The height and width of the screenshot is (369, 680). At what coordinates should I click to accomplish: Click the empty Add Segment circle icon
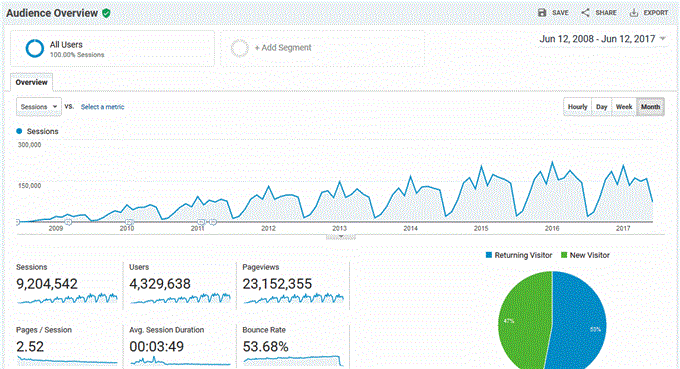[239, 48]
